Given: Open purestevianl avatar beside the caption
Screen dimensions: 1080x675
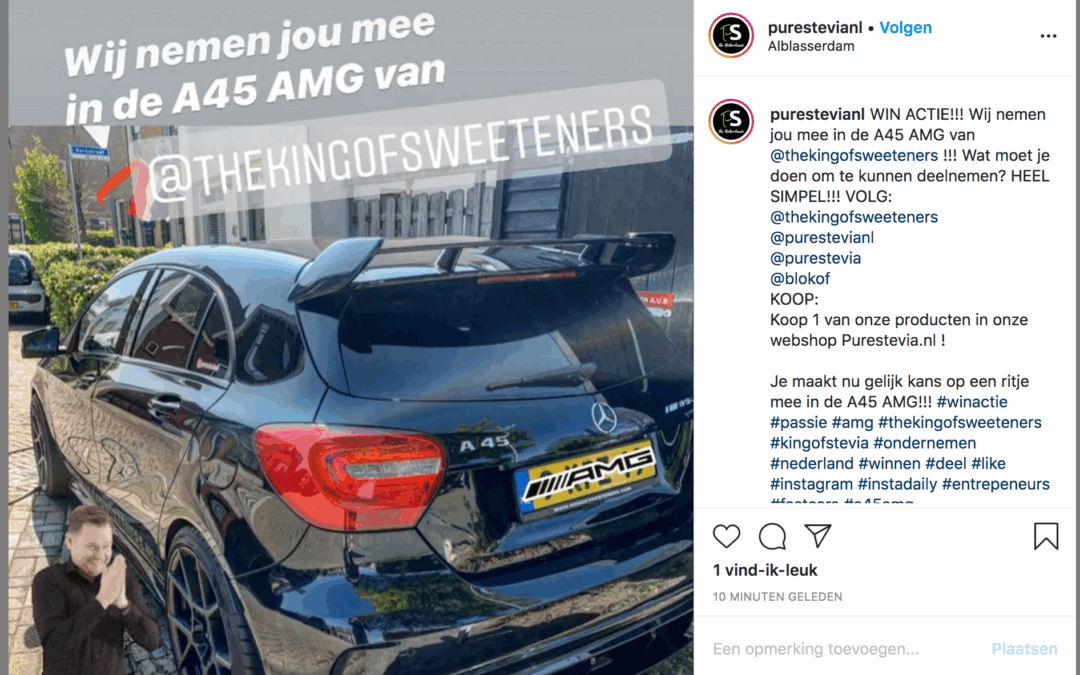Looking at the screenshot, I should [731, 122].
